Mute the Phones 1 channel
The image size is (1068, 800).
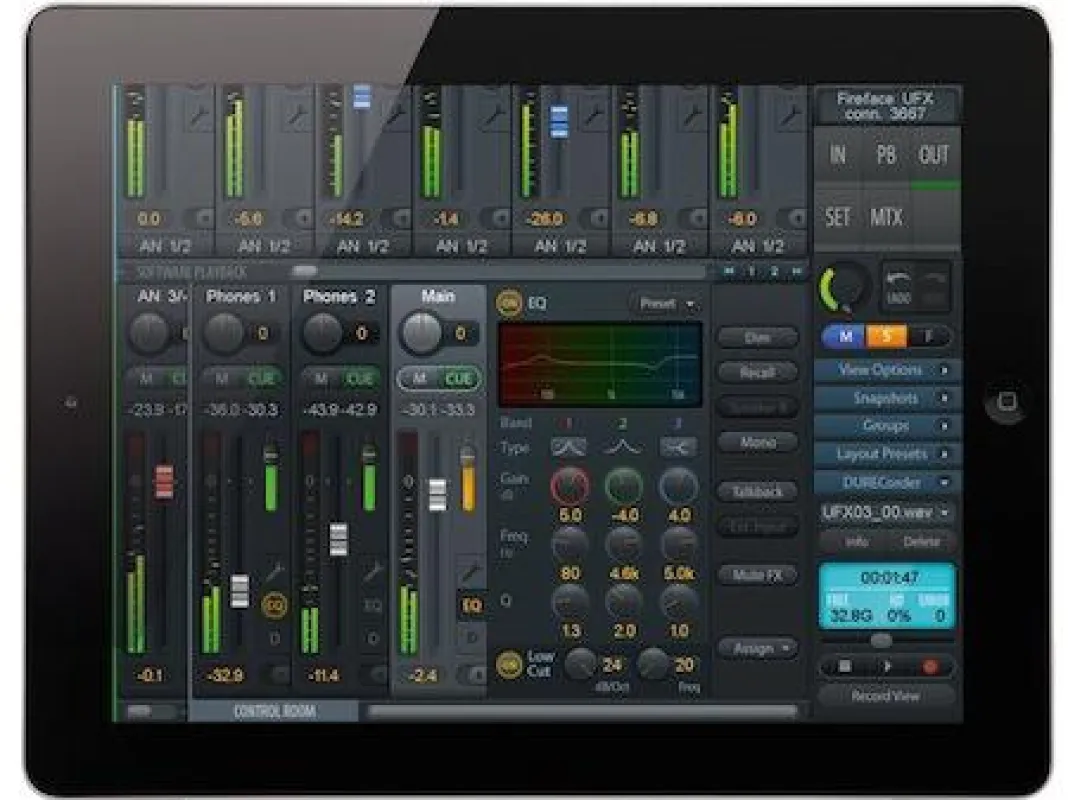[x=221, y=379]
